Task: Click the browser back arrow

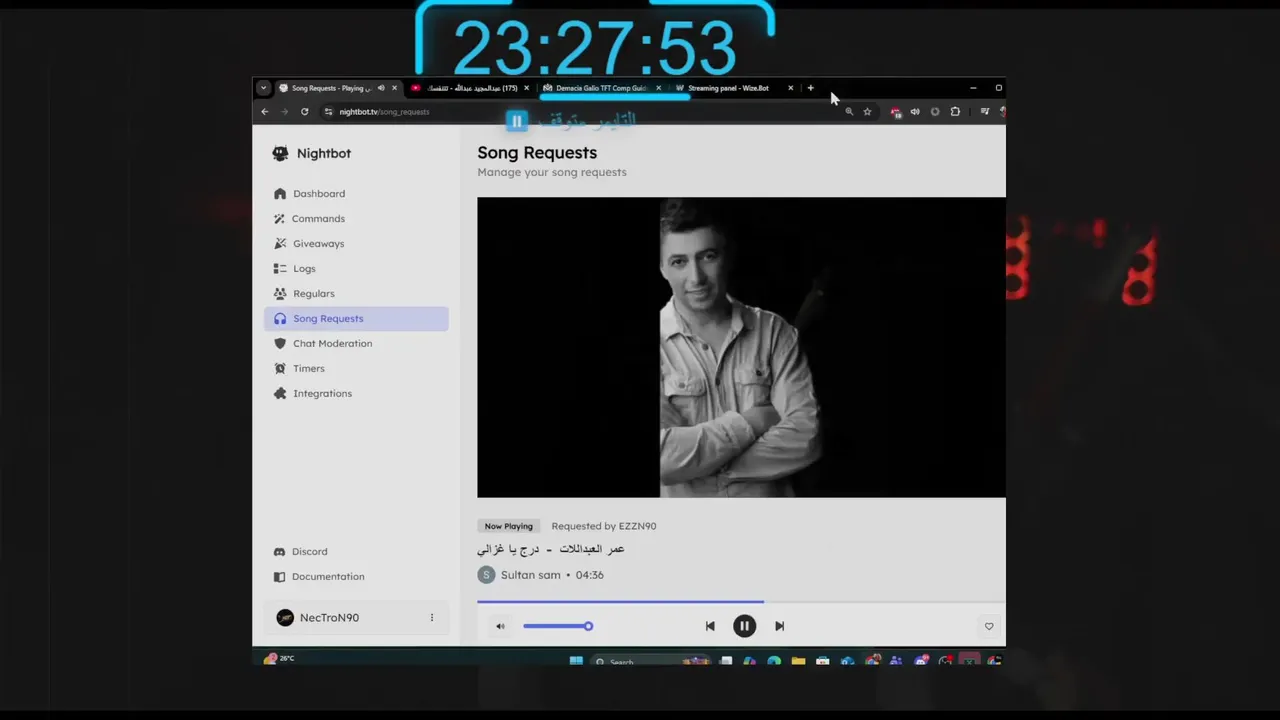Action: click(x=264, y=111)
